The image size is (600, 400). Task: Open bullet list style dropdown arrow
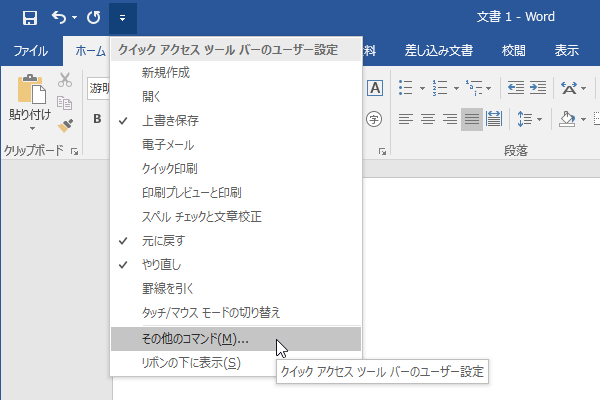(422, 88)
